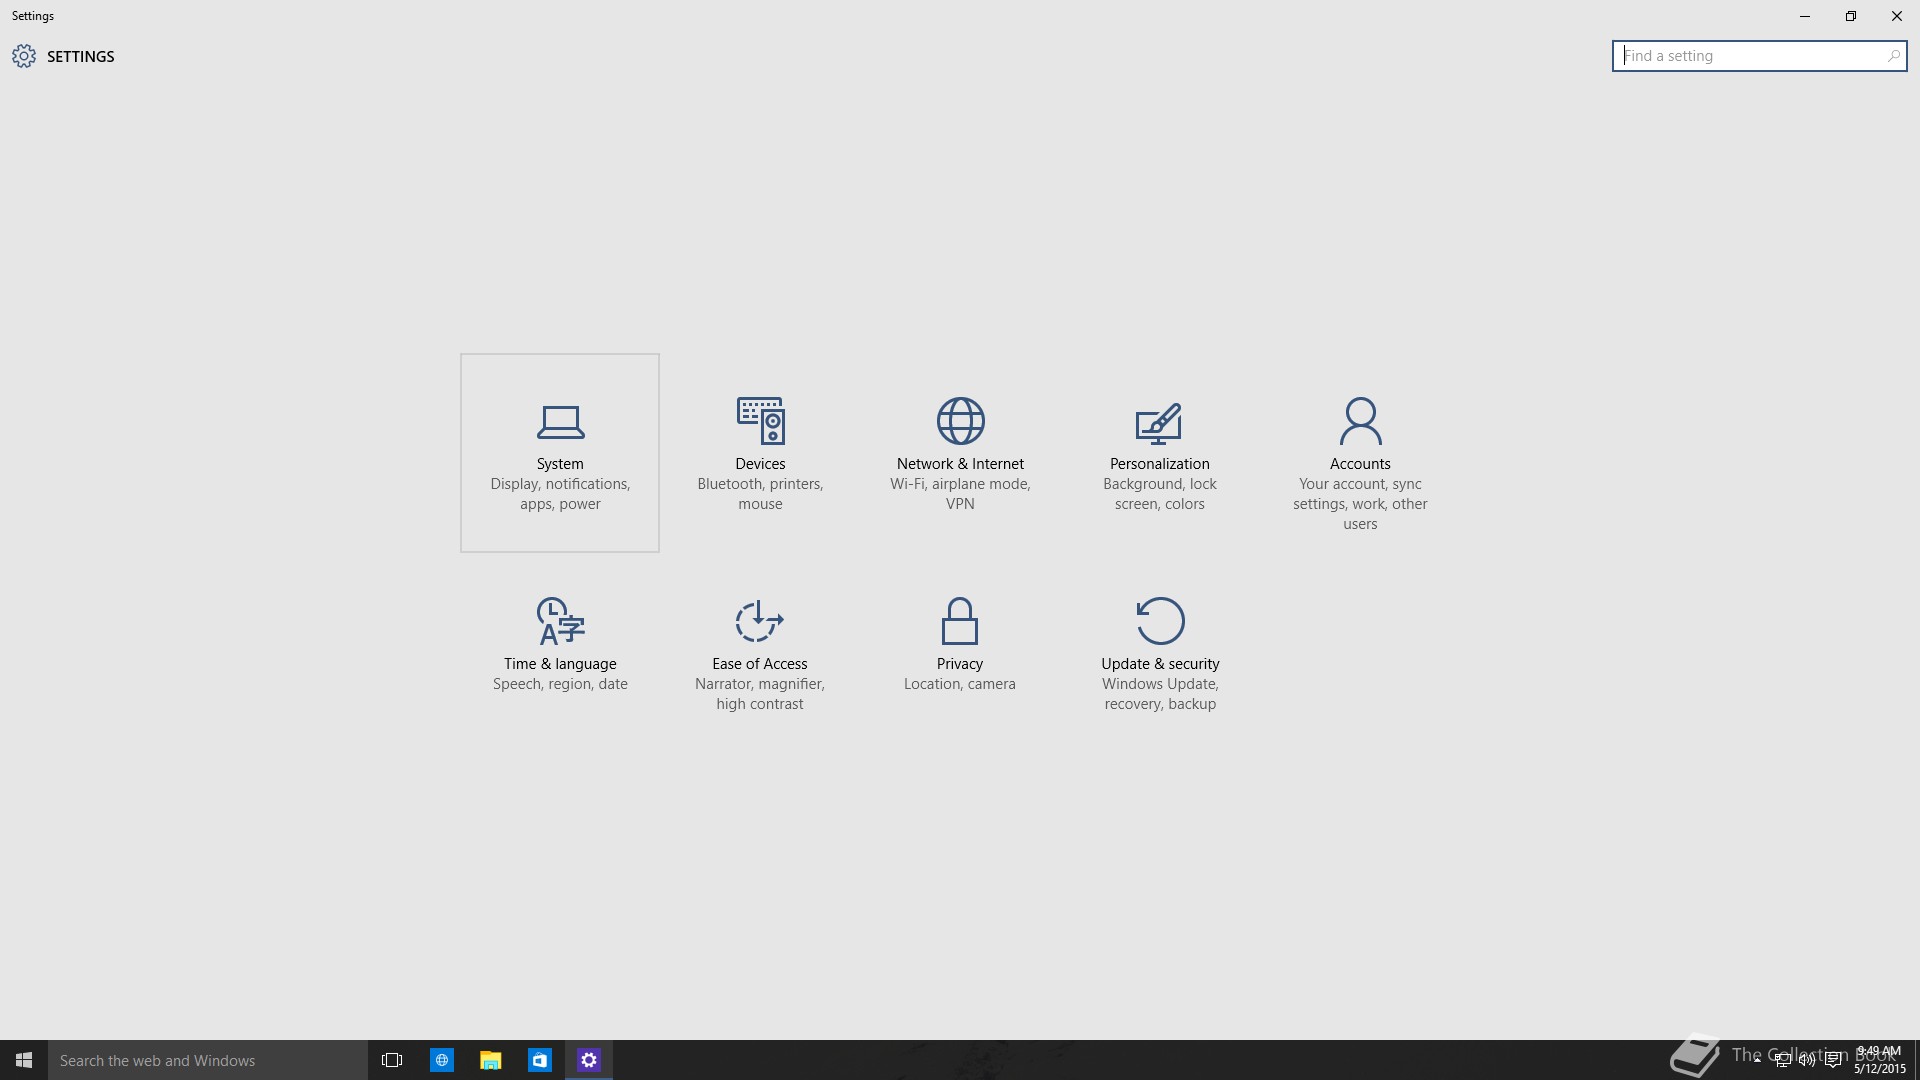Focus the Find a setting field
Image resolution: width=1920 pixels, height=1080 pixels.
pos(1759,56)
